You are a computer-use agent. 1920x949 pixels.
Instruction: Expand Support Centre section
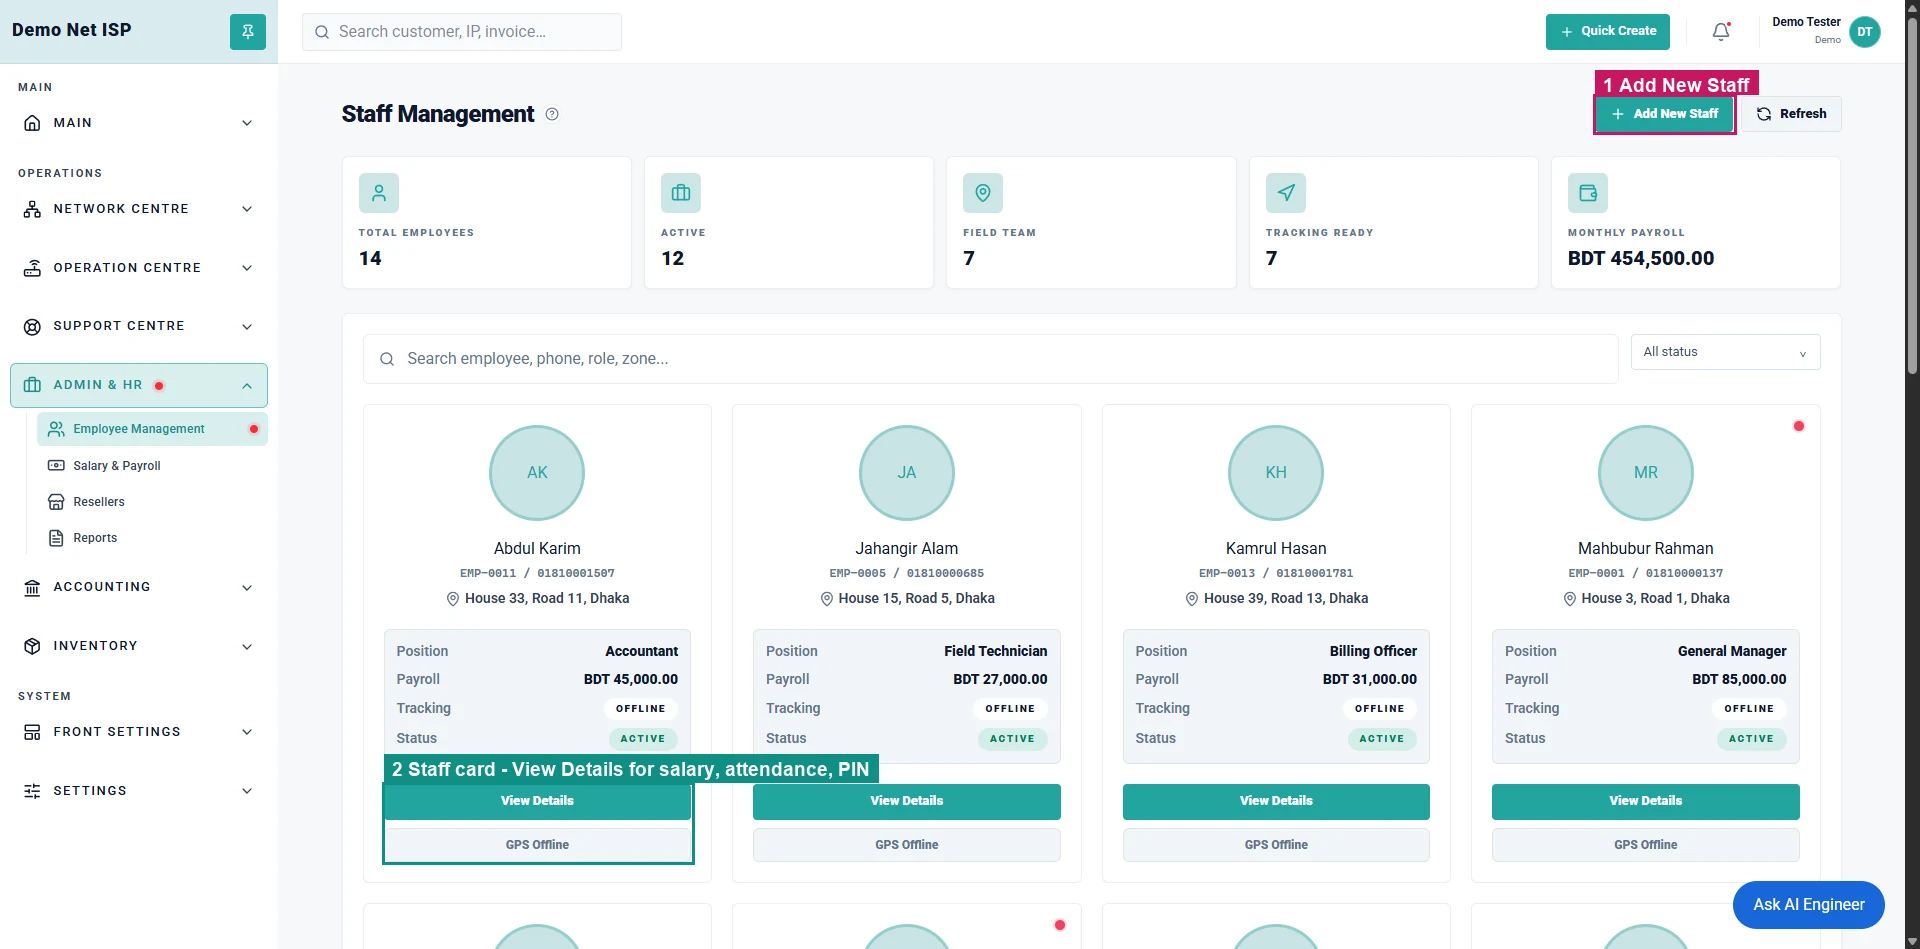coord(139,326)
